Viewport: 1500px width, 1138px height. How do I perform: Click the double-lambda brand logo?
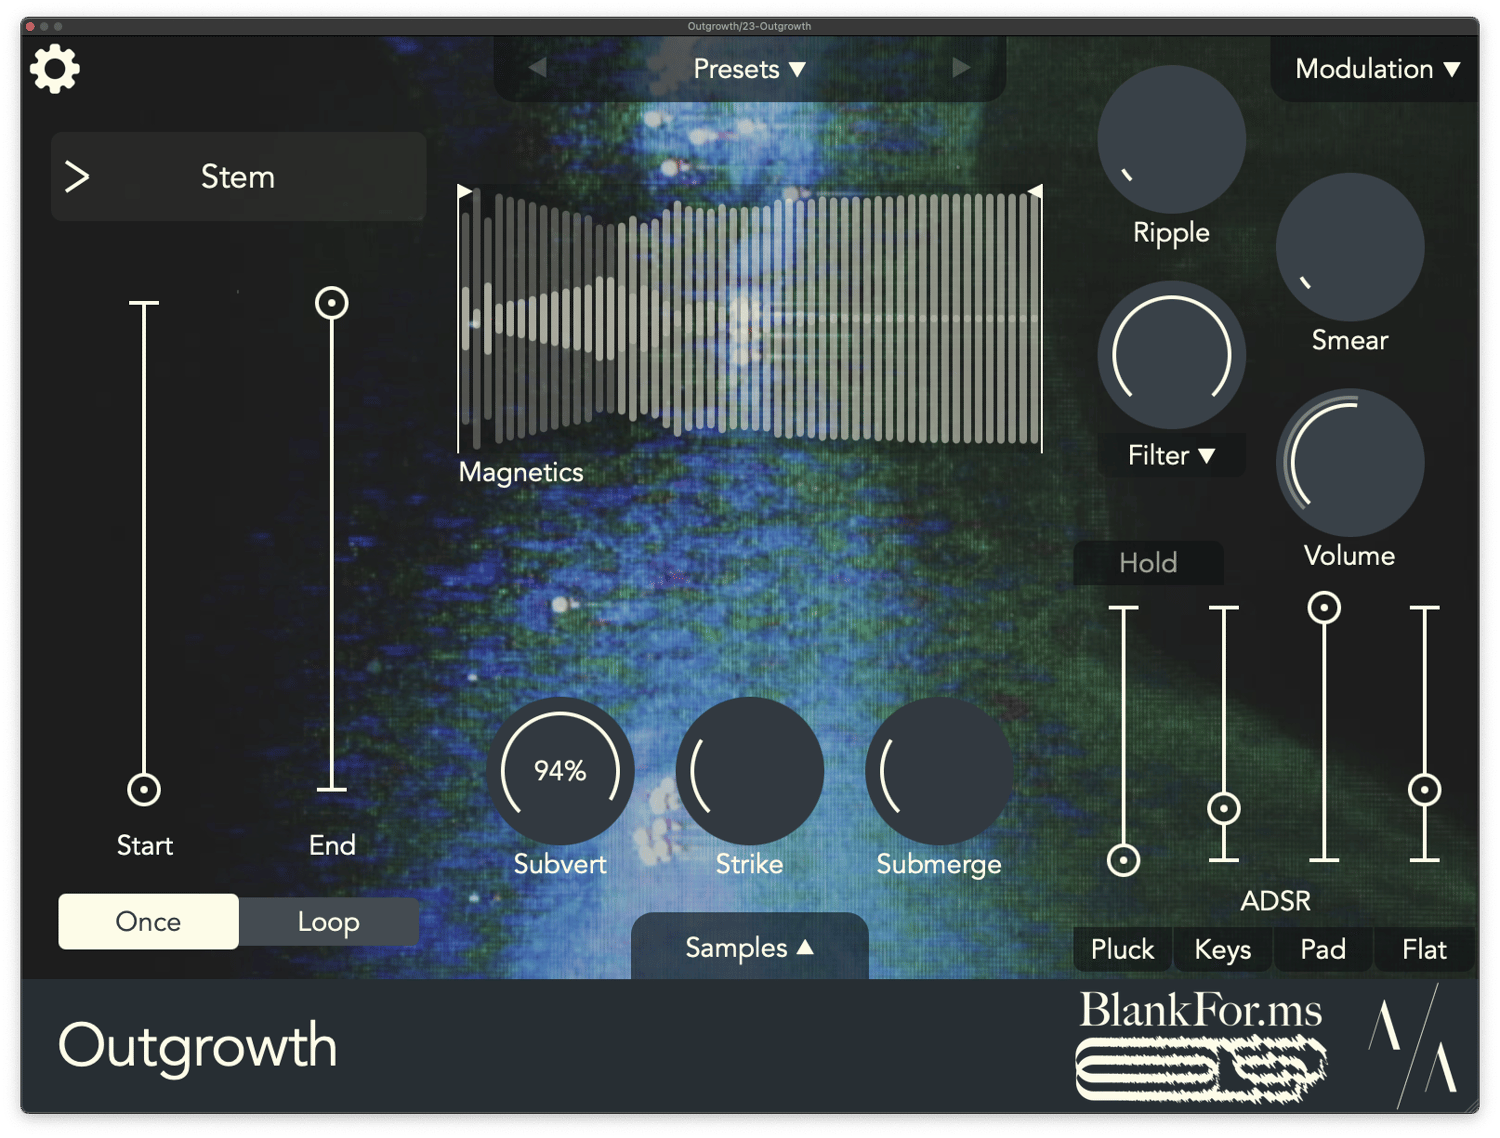click(x=1414, y=1046)
